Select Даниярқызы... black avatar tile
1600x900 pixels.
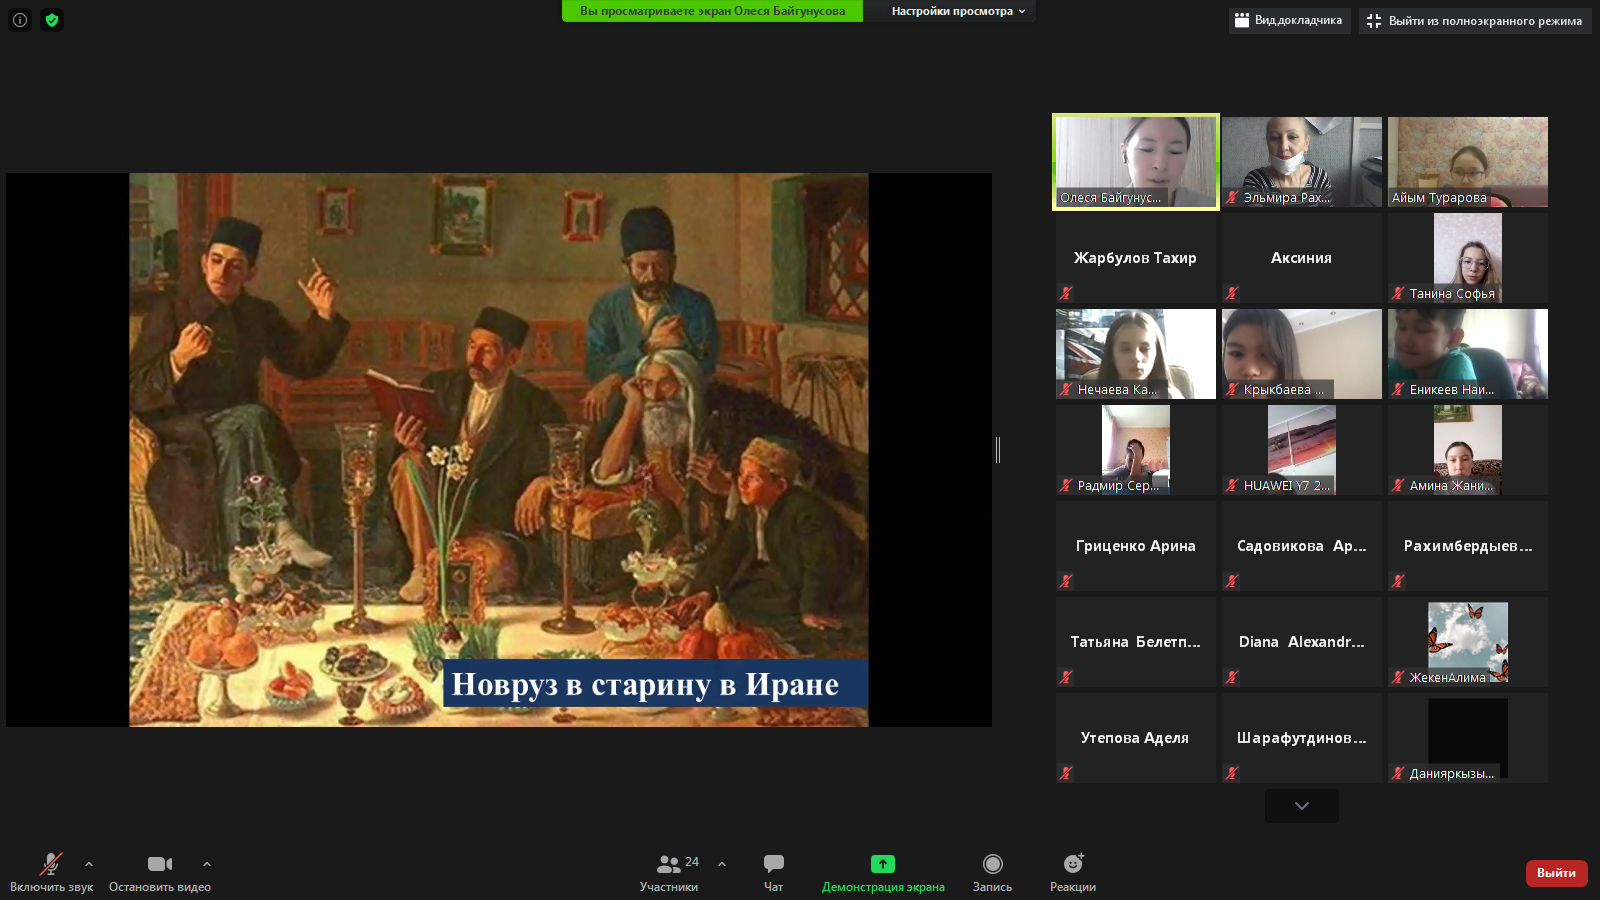tap(1468, 738)
